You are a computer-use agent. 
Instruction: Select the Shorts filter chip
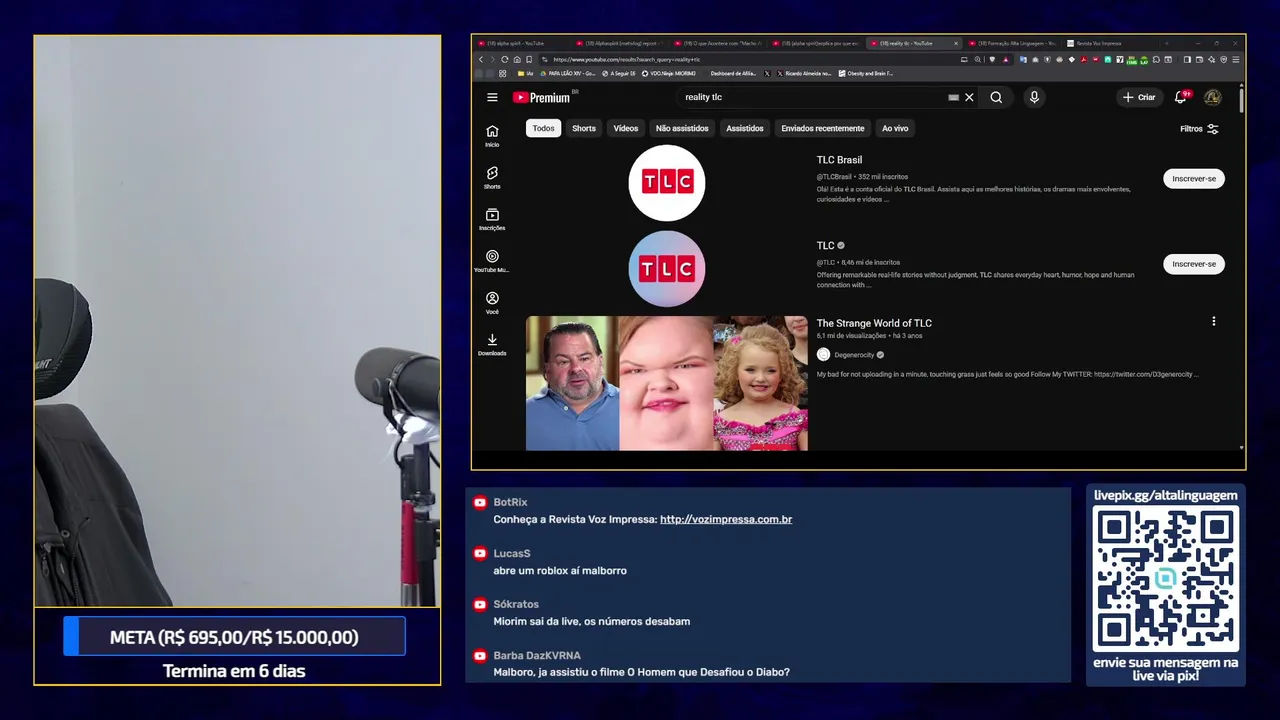[584, 128]
